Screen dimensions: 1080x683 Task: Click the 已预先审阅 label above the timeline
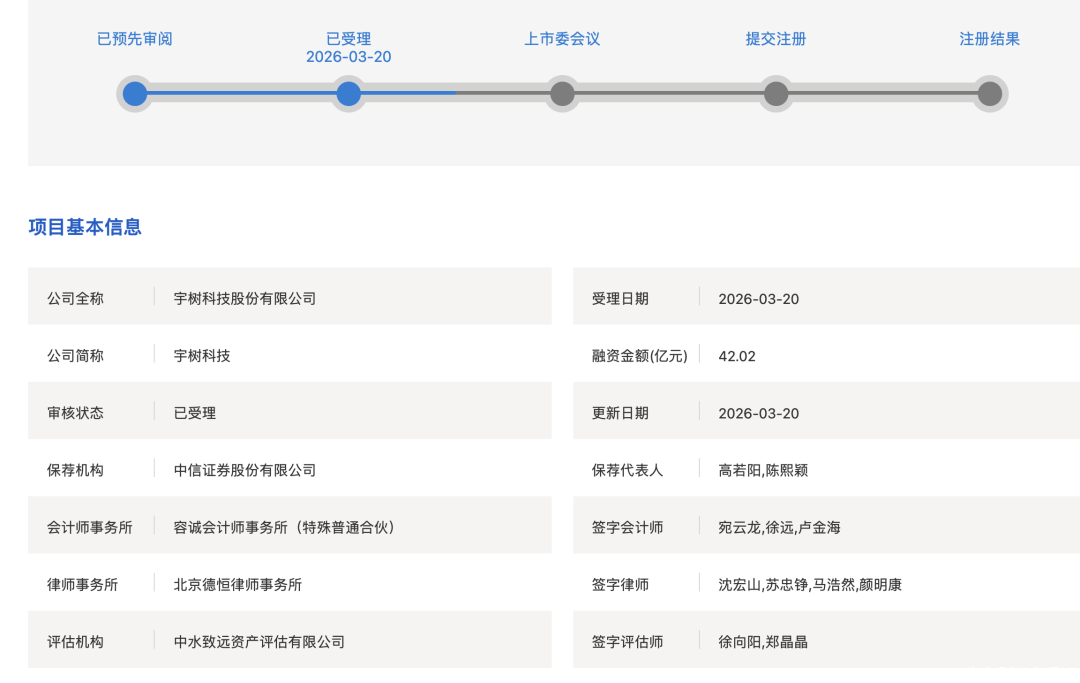[135, 39]
